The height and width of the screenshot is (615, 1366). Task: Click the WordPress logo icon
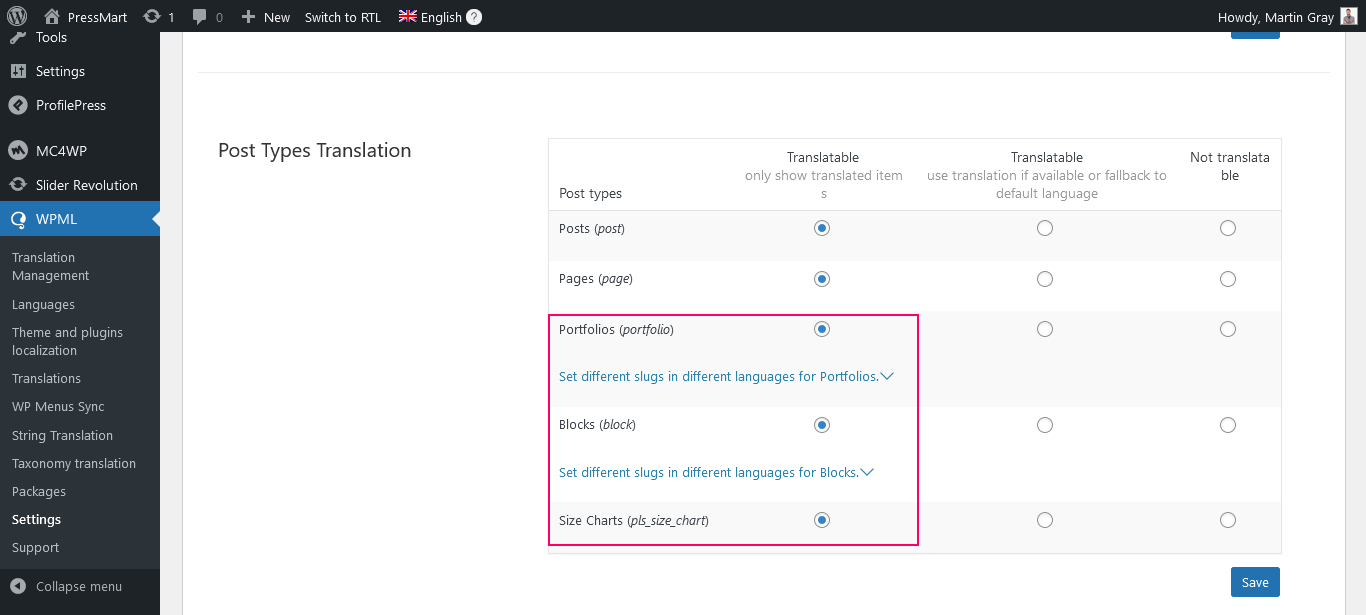click(17, 16)
